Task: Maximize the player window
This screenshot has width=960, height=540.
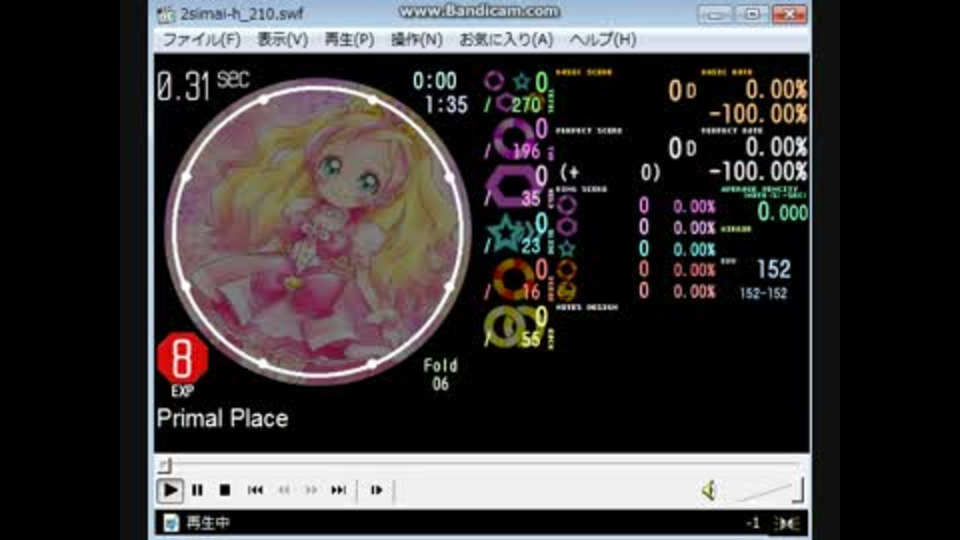Action: [752, 13]
